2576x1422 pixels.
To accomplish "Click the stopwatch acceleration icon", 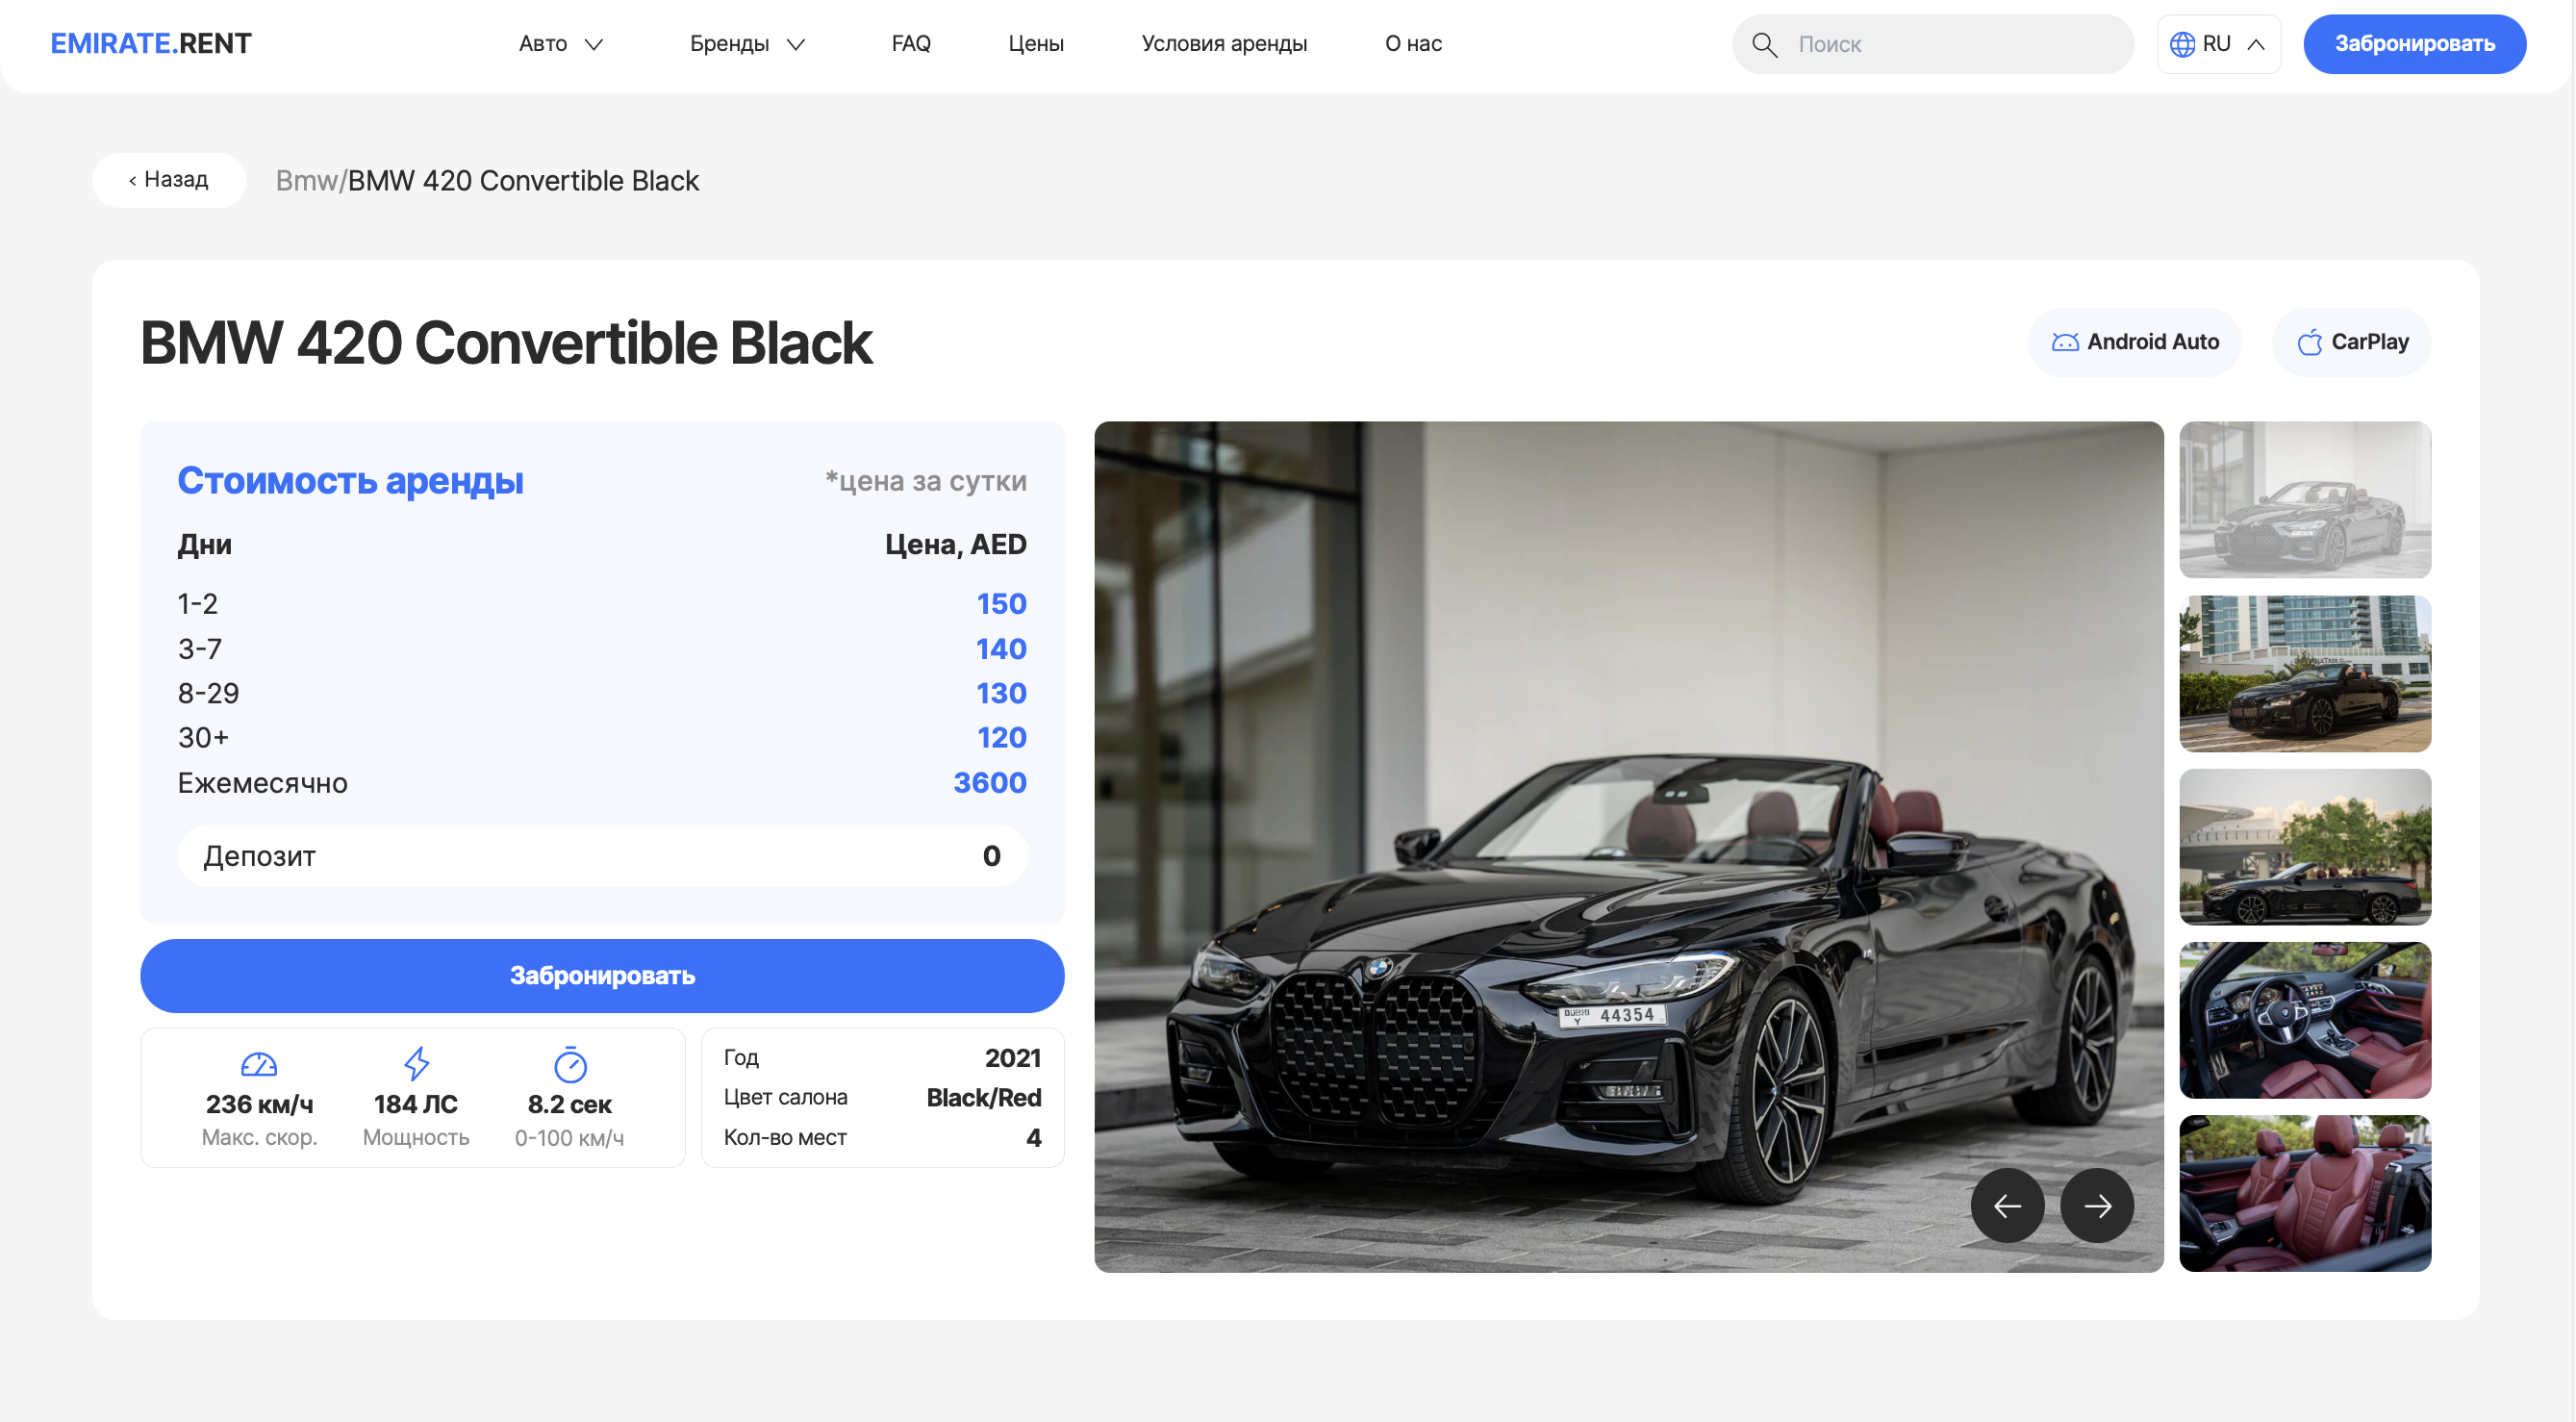I will pos(570,1064).
